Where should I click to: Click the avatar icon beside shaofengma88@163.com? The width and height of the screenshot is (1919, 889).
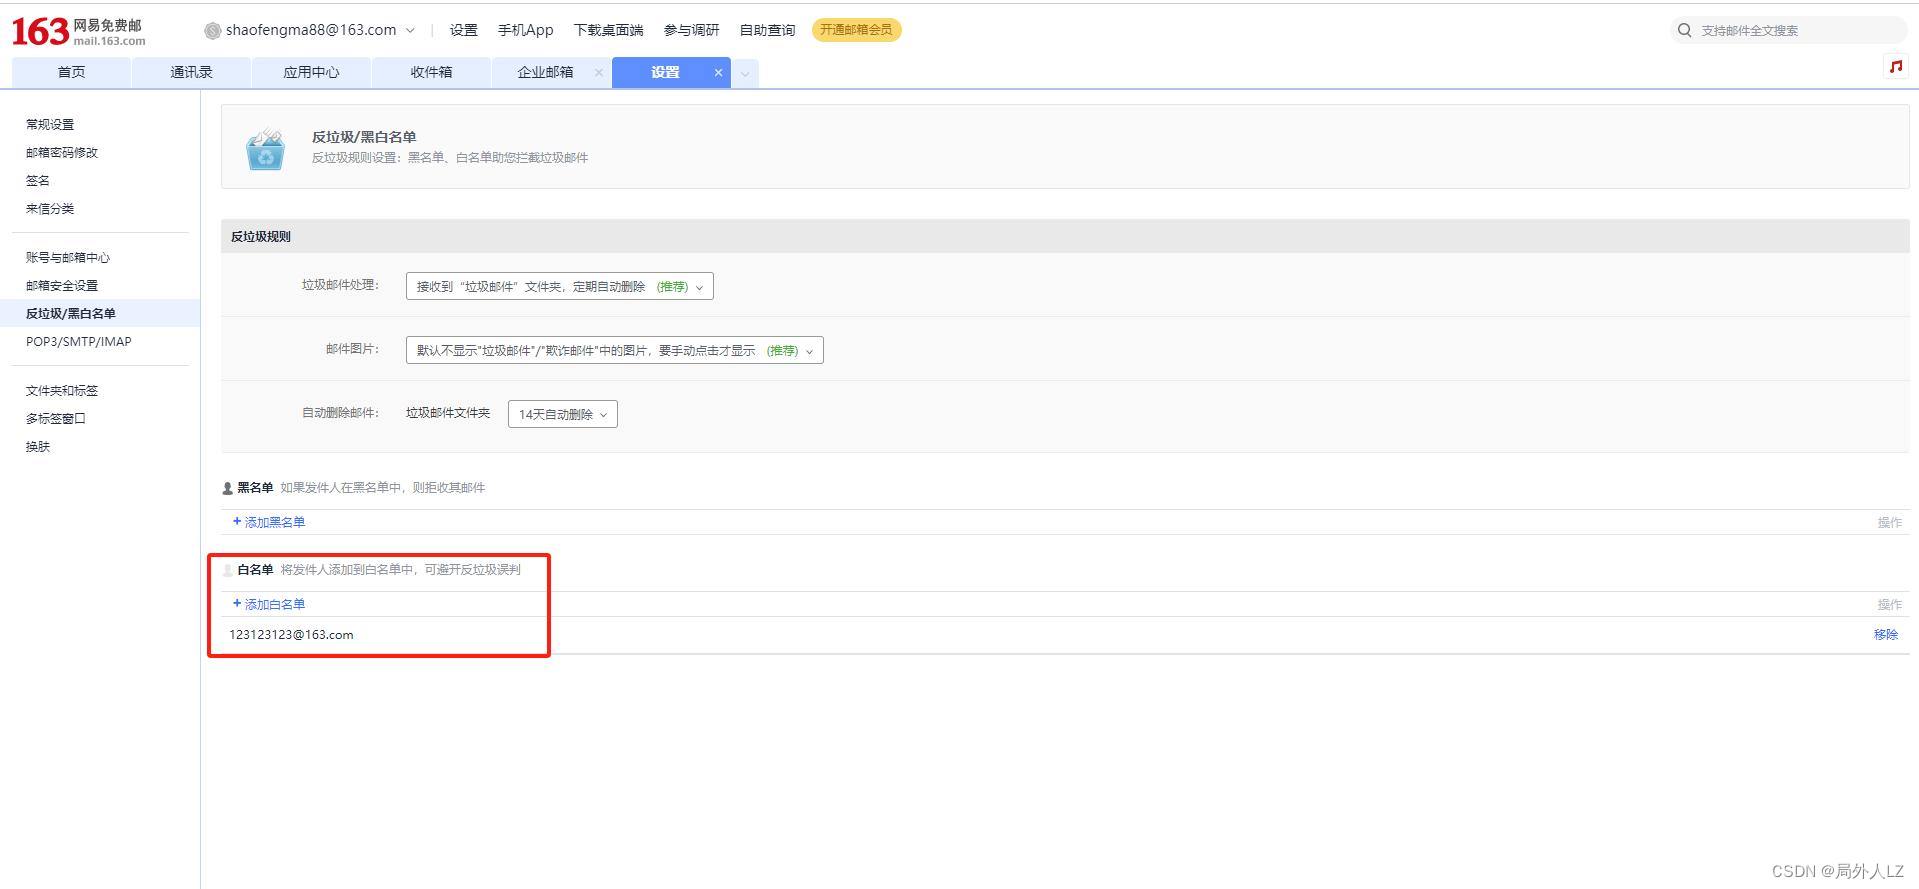212,31
